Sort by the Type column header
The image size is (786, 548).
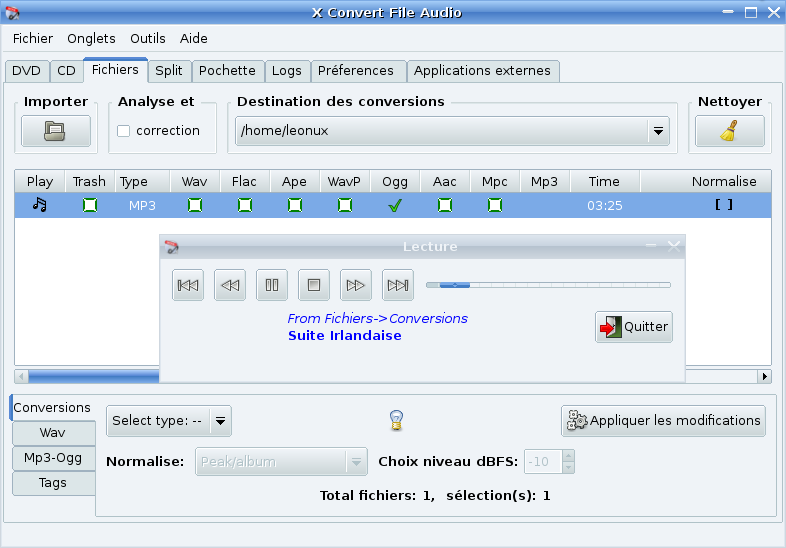click(142, 181)
